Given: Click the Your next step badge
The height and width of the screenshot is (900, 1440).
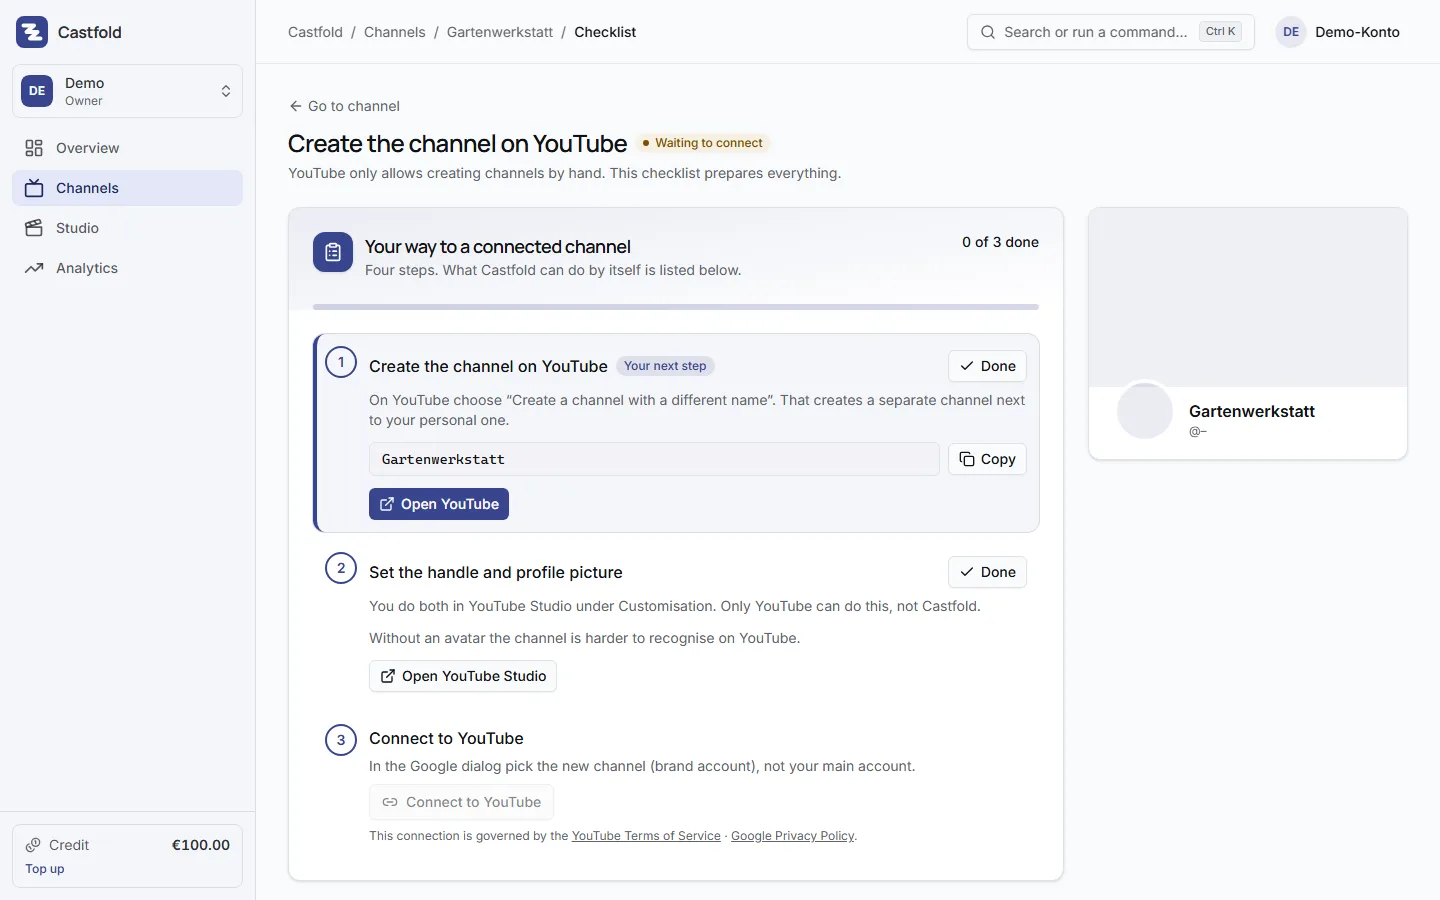Looking at the screenshot, I should [665, 366].
